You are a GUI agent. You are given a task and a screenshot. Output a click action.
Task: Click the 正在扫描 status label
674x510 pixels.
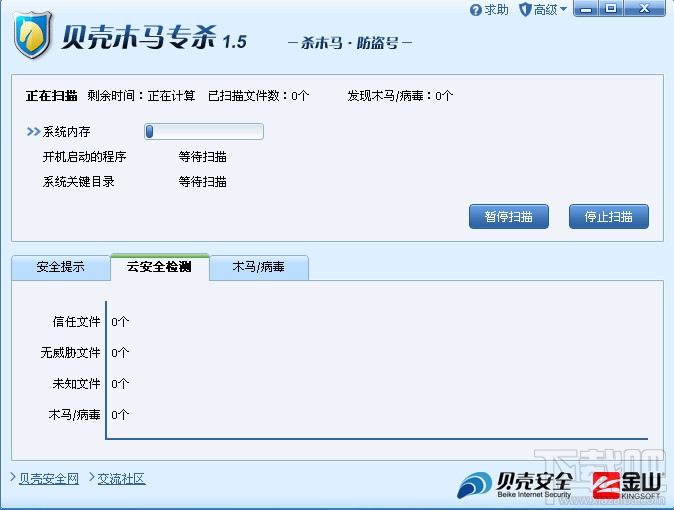[x=52, y=95]
